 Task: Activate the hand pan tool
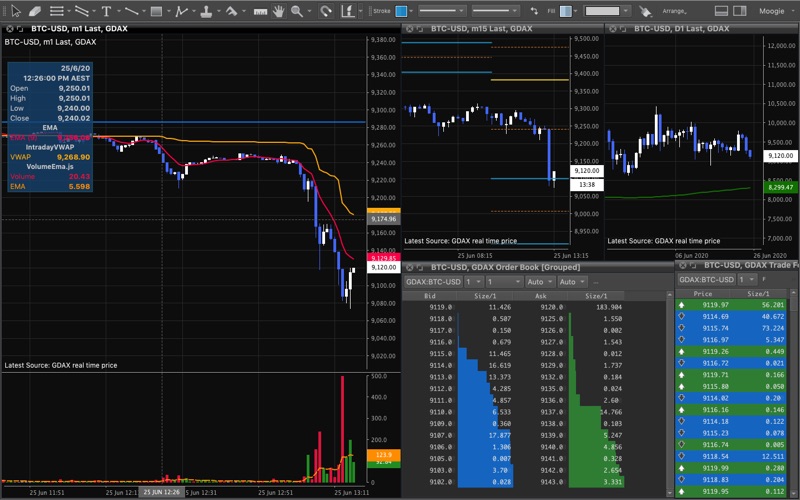point(278,11)
